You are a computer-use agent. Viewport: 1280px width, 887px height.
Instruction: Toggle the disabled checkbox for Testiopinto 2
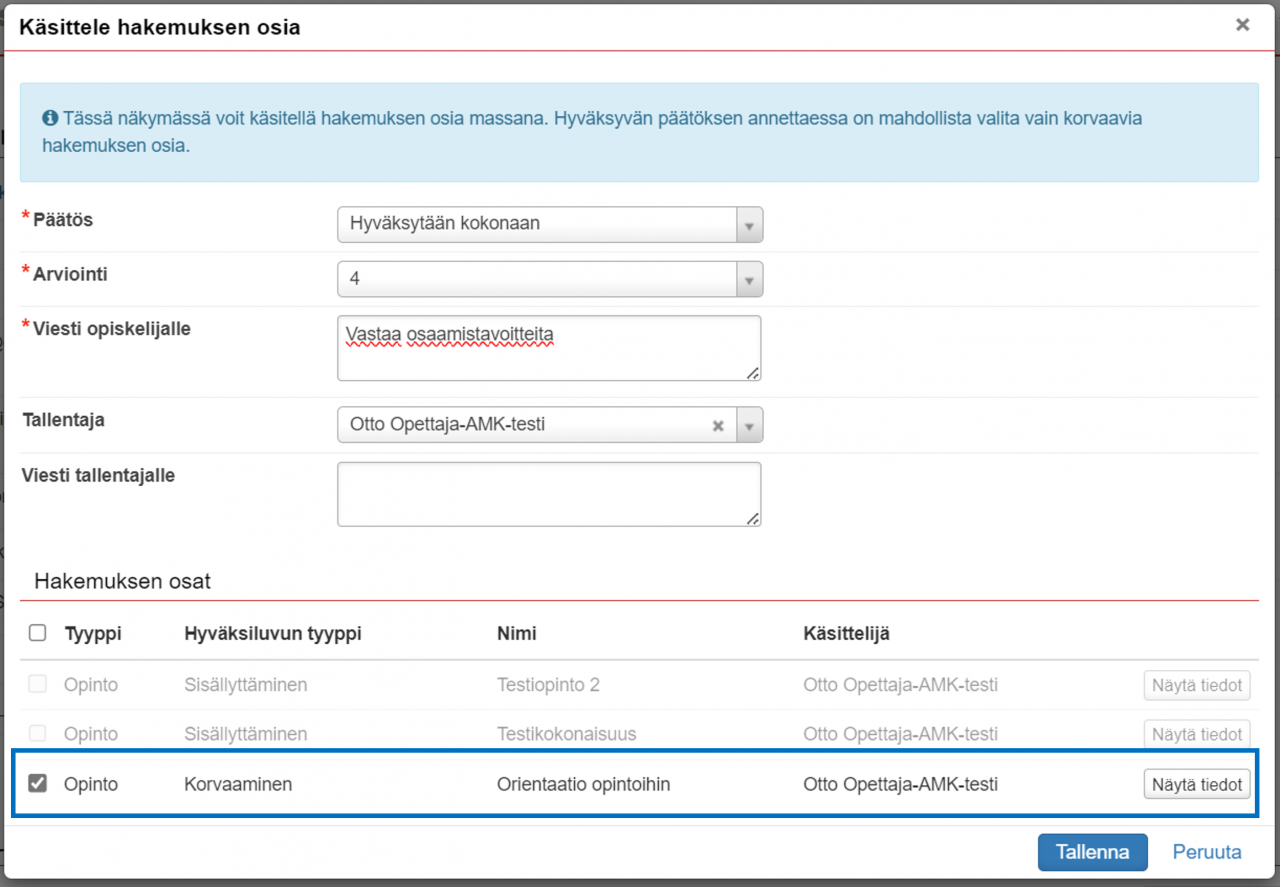click(x=37, y=685)
